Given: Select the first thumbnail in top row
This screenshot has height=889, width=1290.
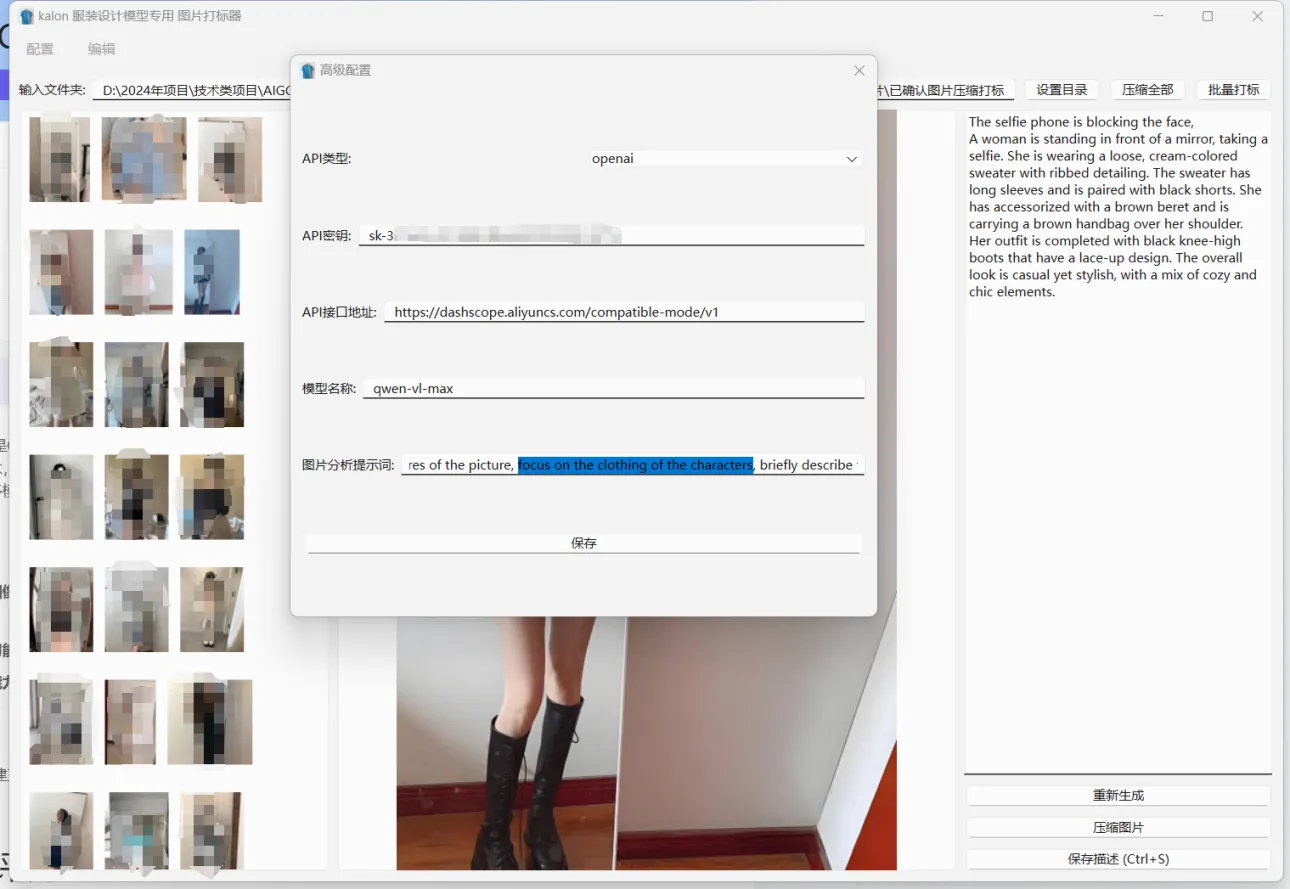Looking at the screenshot, I should [59, 159].
